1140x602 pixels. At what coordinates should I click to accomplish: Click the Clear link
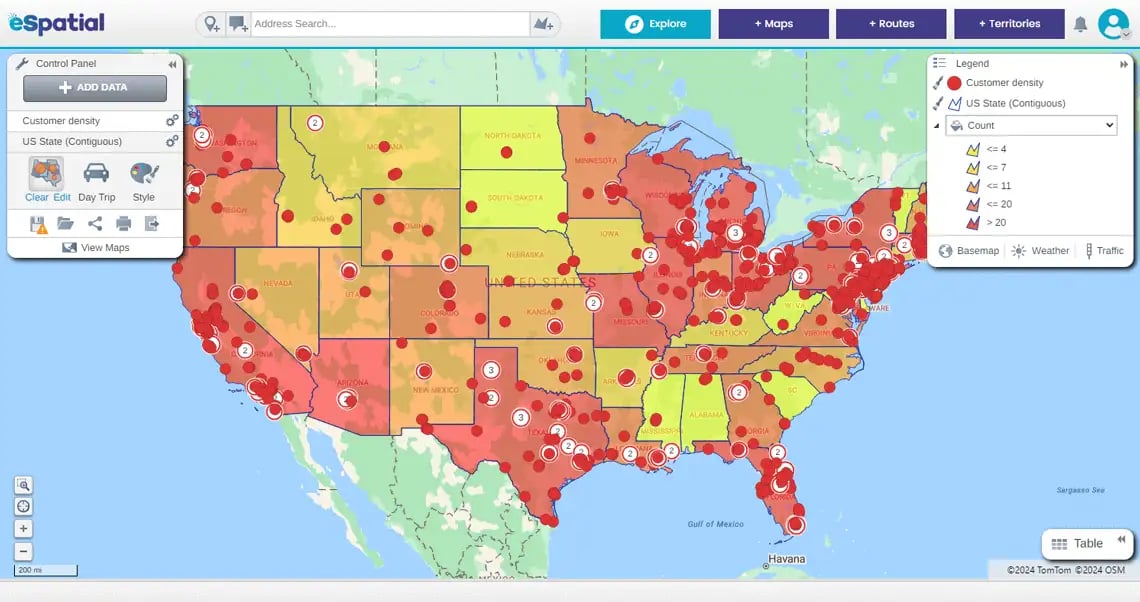(x=36, y=197)
